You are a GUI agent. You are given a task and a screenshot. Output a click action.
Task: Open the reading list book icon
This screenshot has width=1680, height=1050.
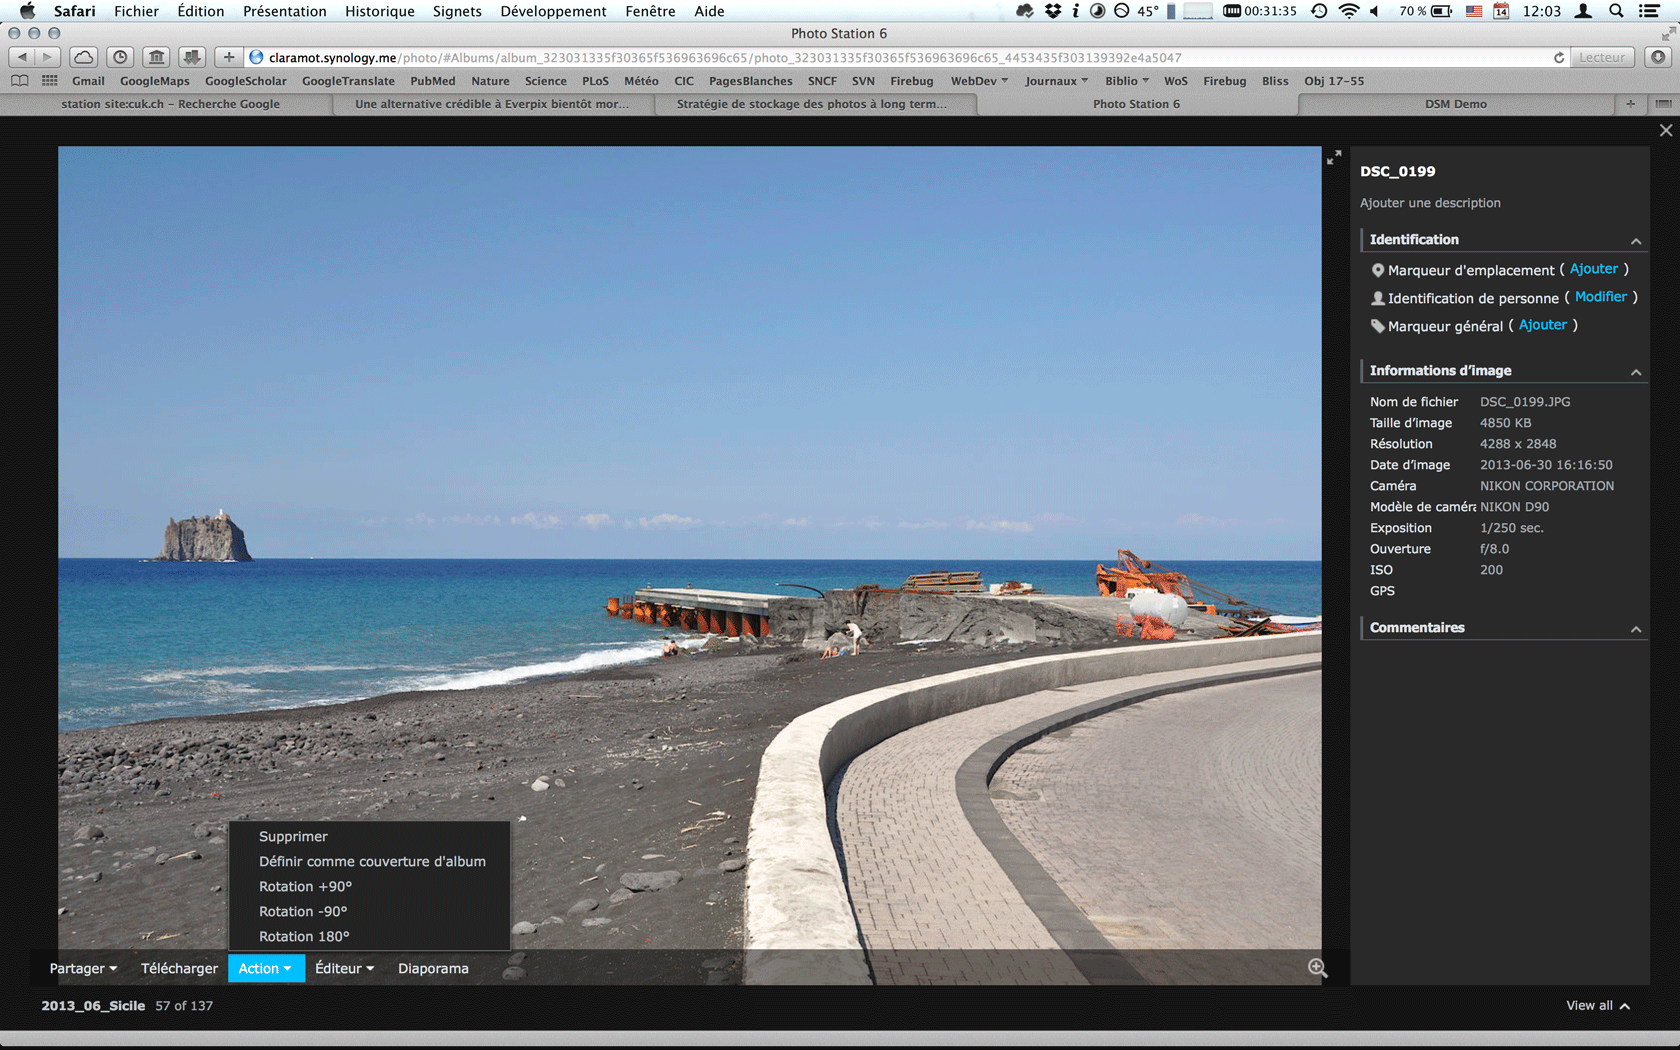(x=20, y=81)
